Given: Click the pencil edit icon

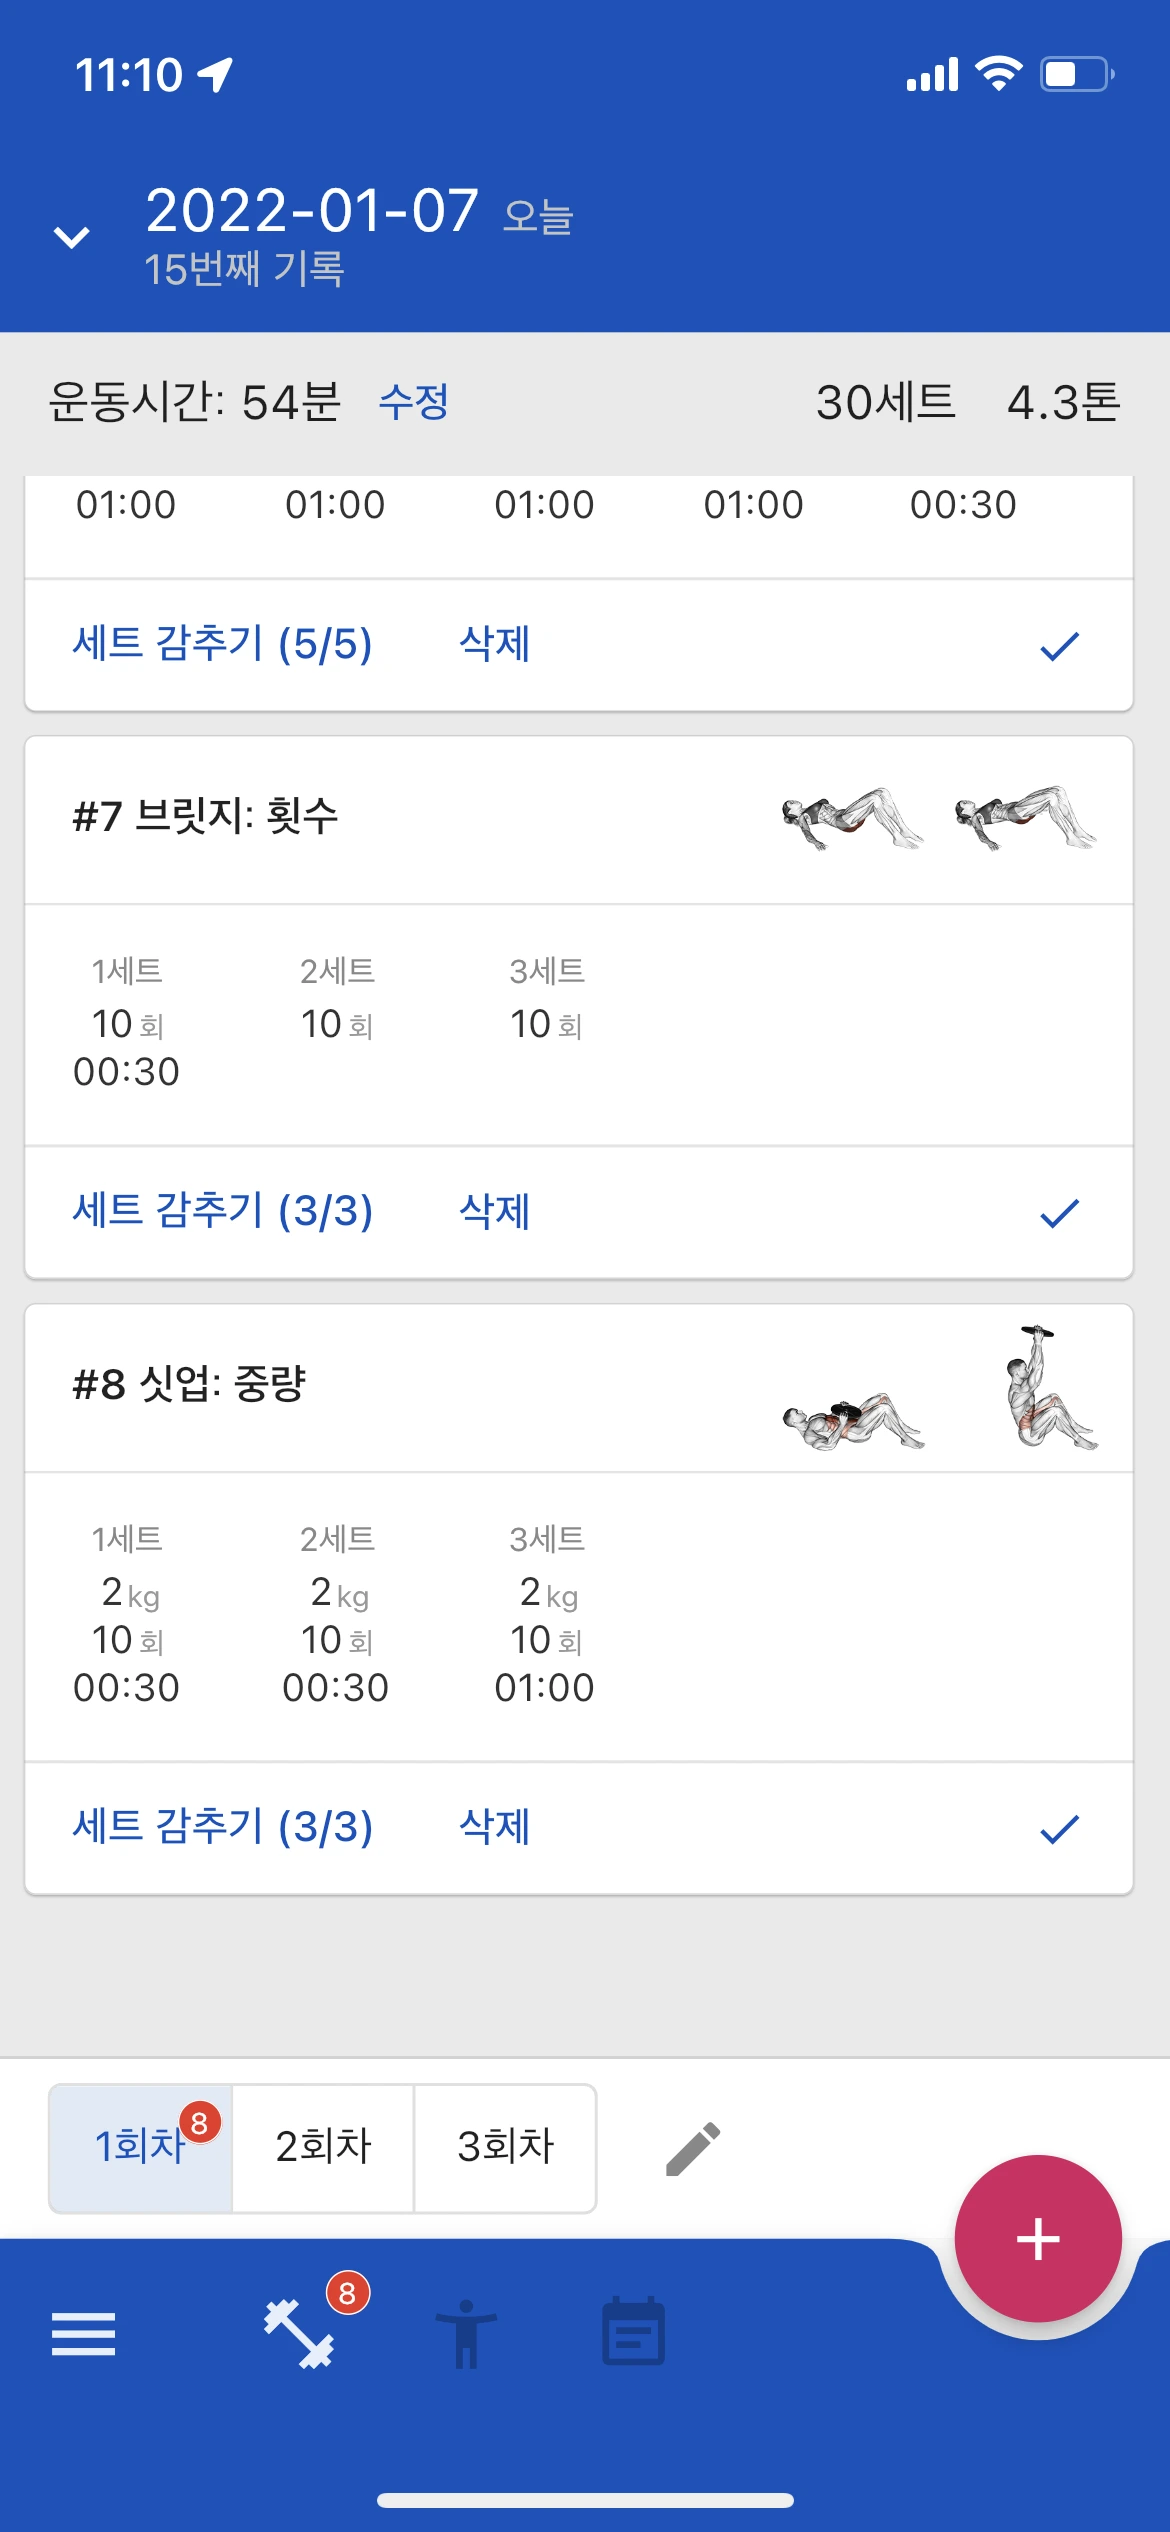Looking at the screenshot, I should 693,2148.
